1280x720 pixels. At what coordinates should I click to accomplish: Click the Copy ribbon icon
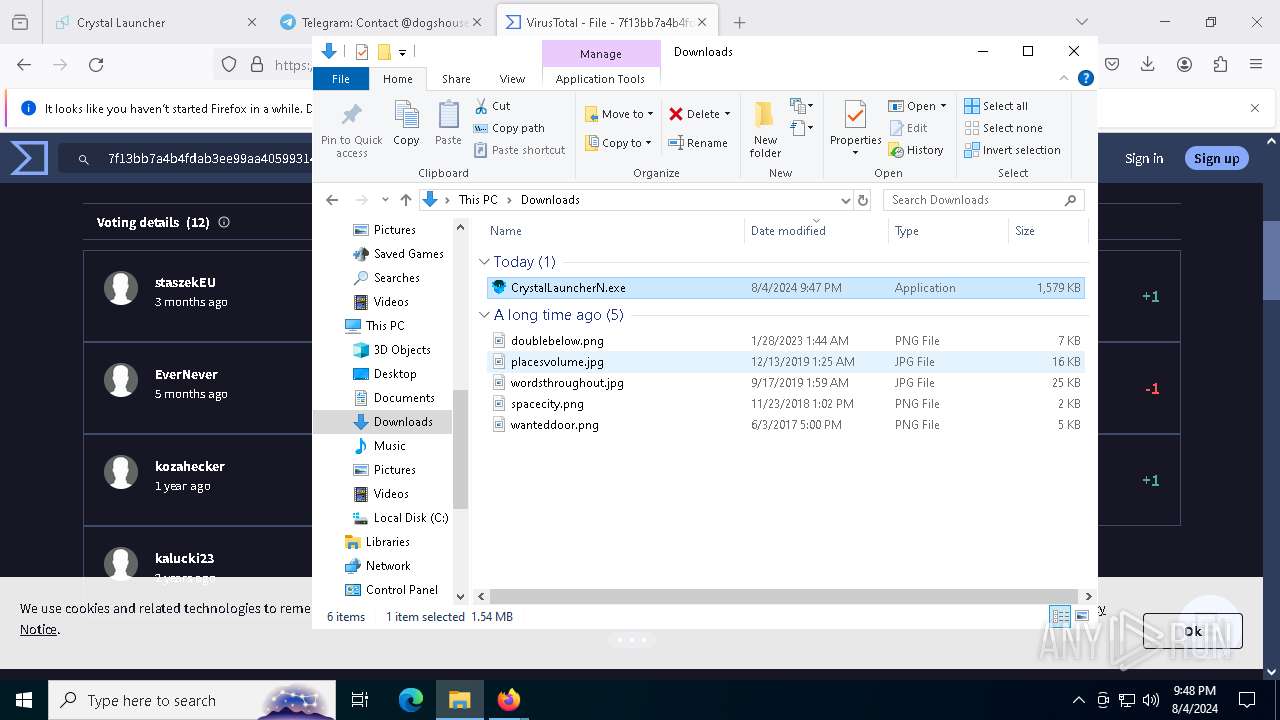(406, 114)
